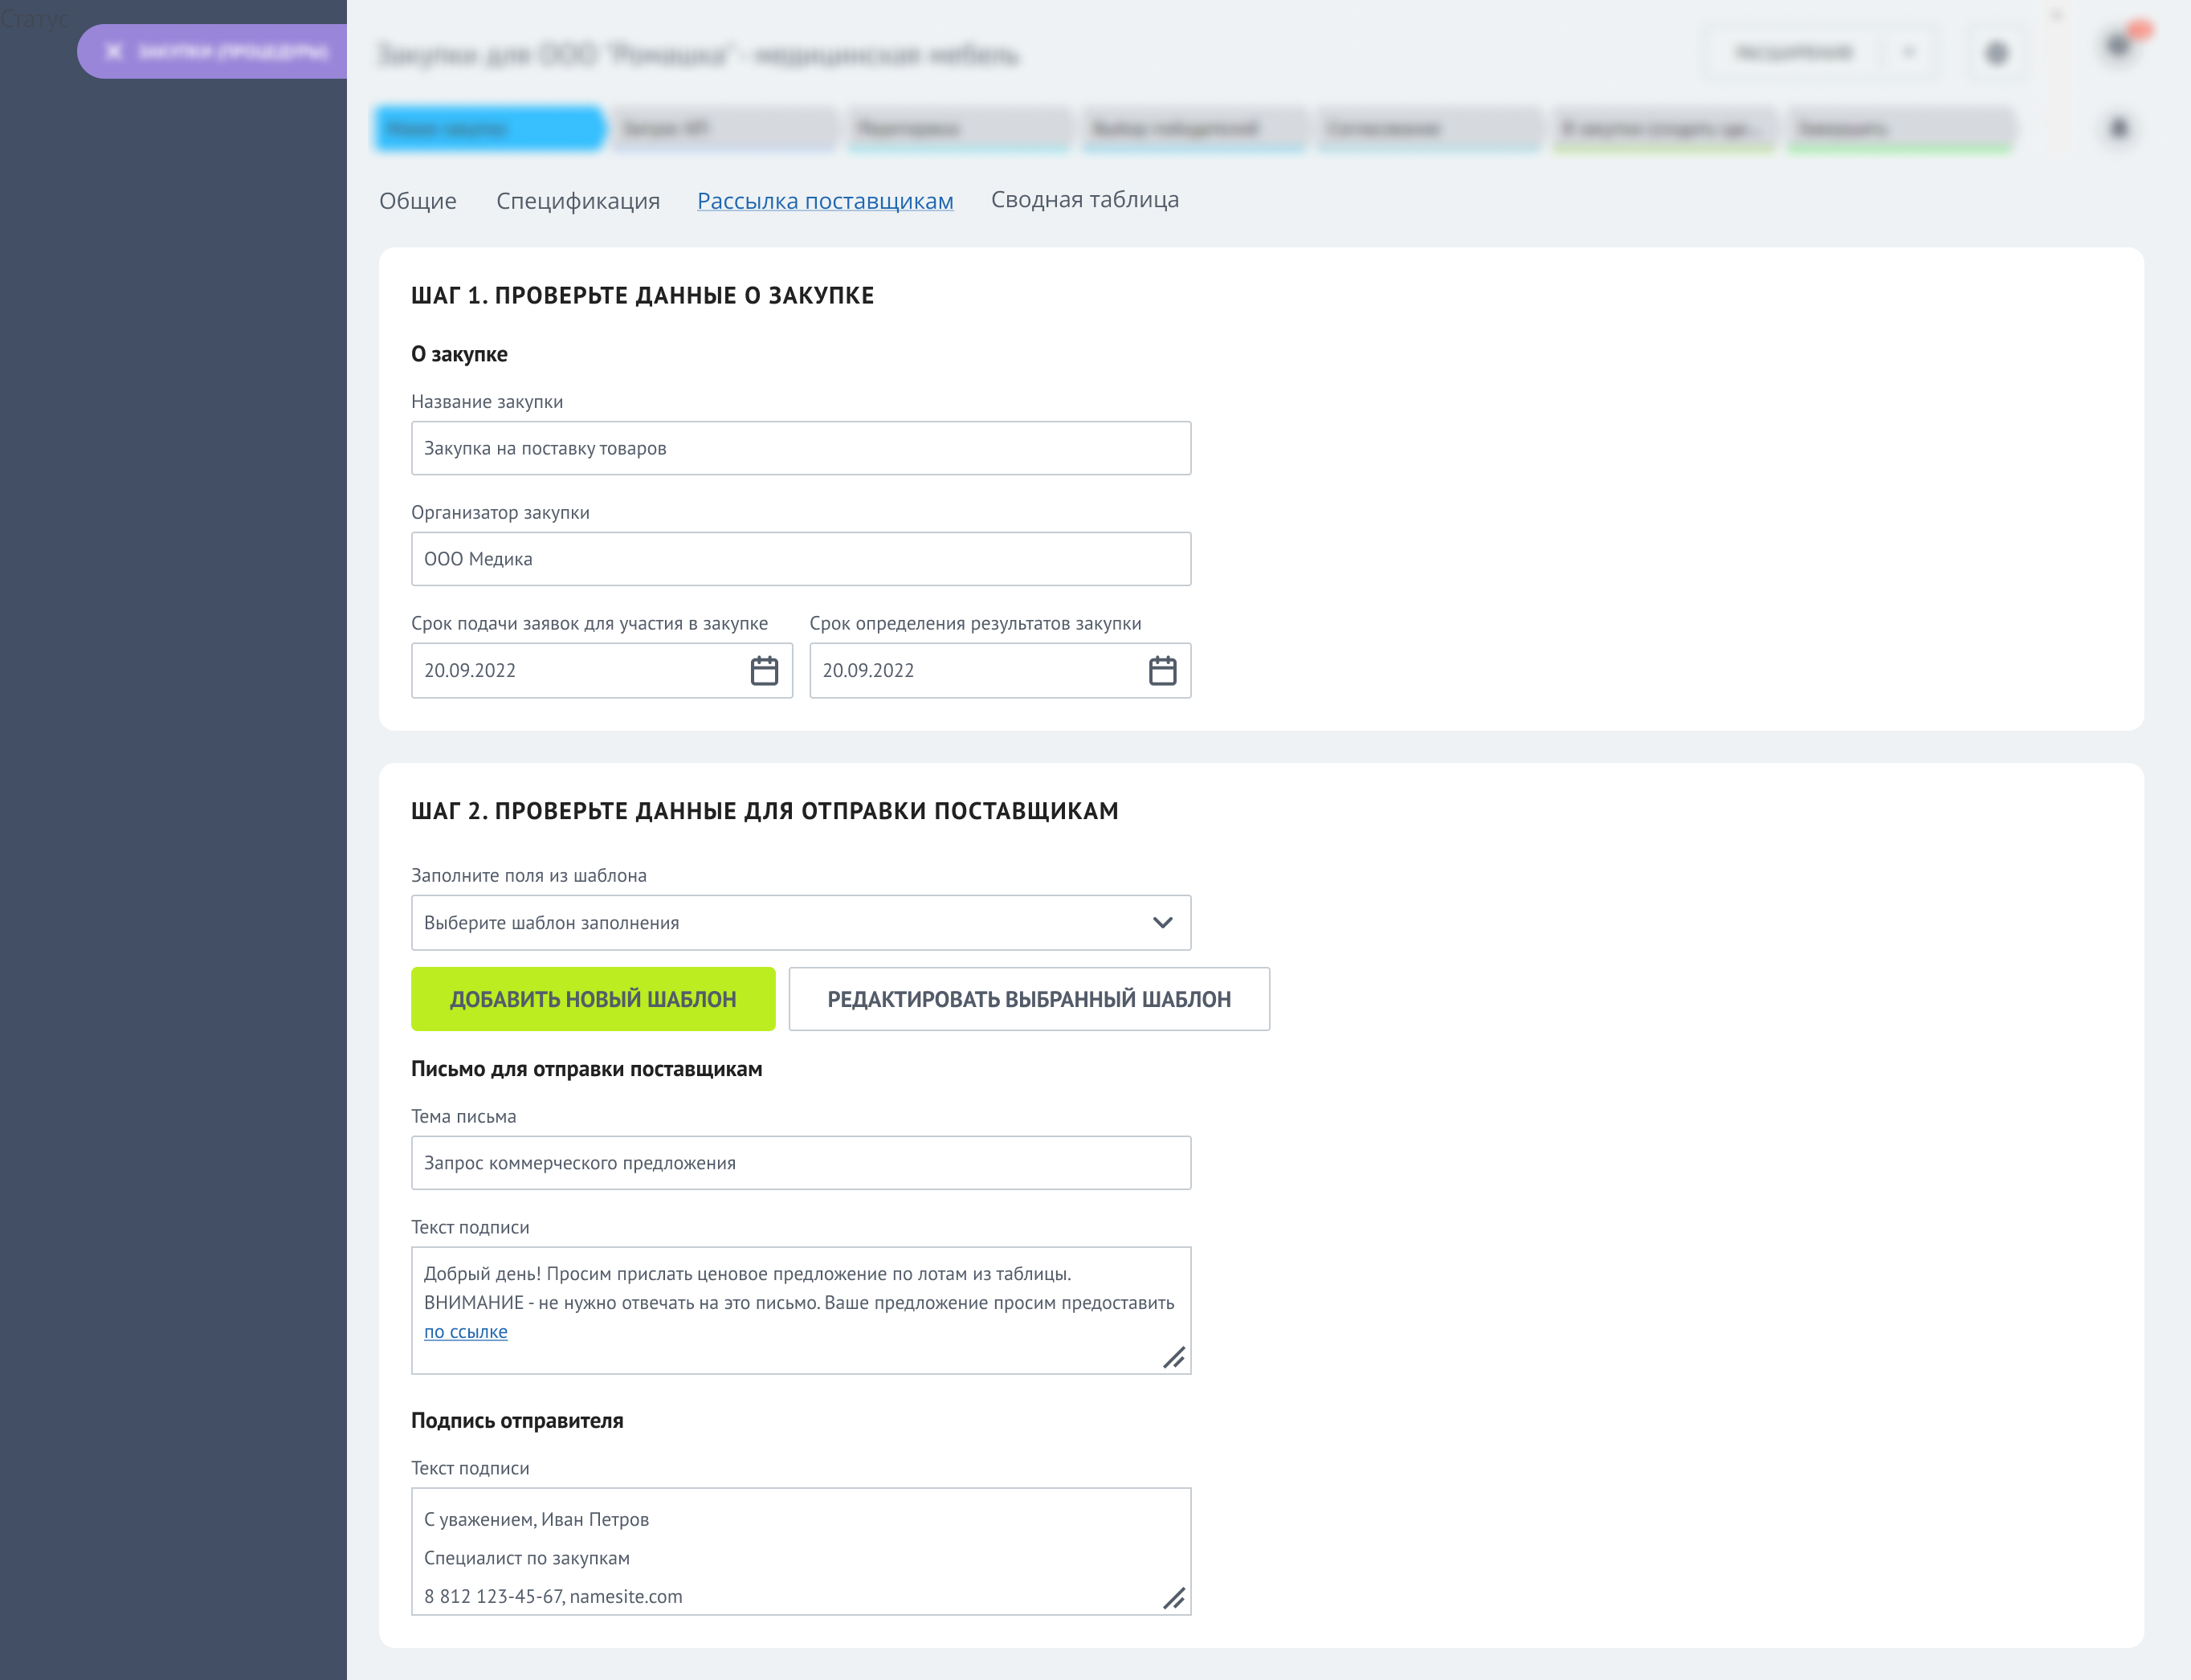The width and height of the screenshot is (2191, 1680).
Task: Open the 'Спецификация' tab
Action: click(x=578, y=201)
